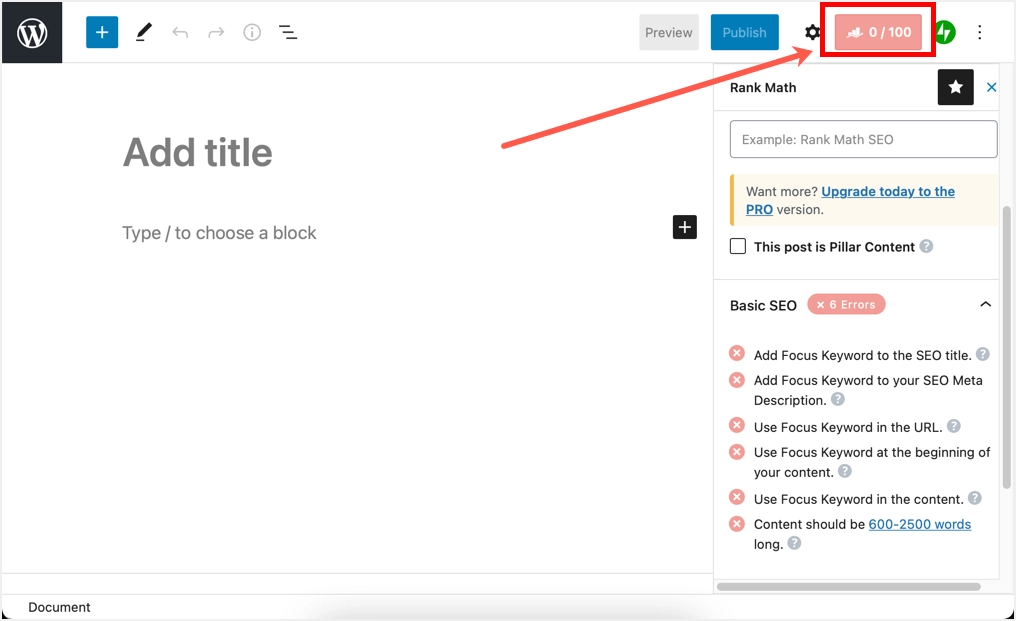Click the Rank Math star icon
This screenshot has width=1016, height=621.
pos(955,88)
